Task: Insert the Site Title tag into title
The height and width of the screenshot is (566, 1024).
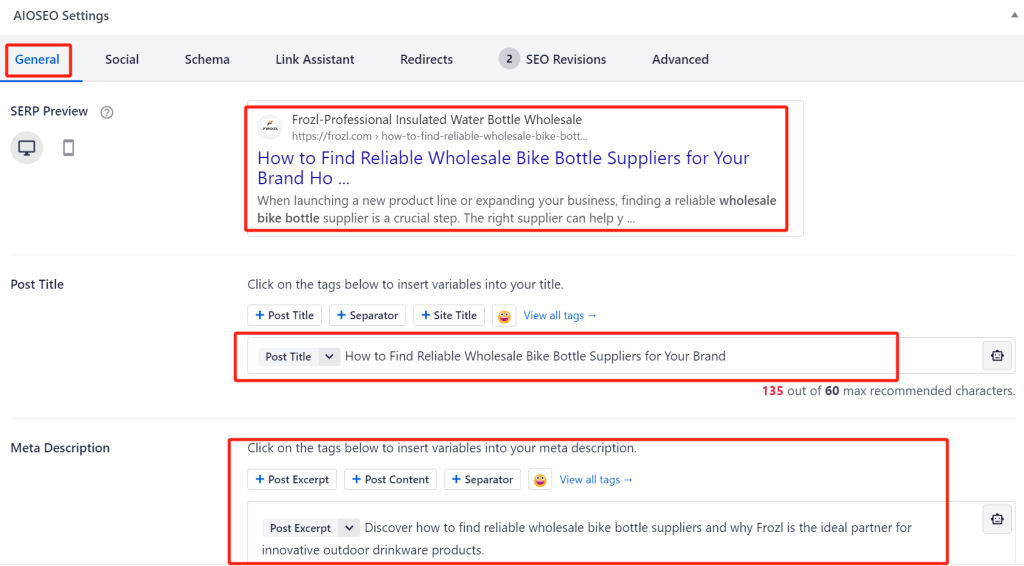Action: click(x=449, y=316)
